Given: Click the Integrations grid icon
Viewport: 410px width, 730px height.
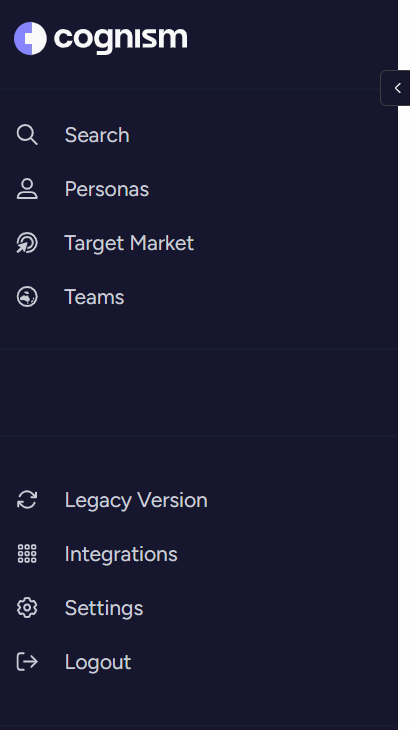Looking at the screenshot, I should [x=27, y=554].
